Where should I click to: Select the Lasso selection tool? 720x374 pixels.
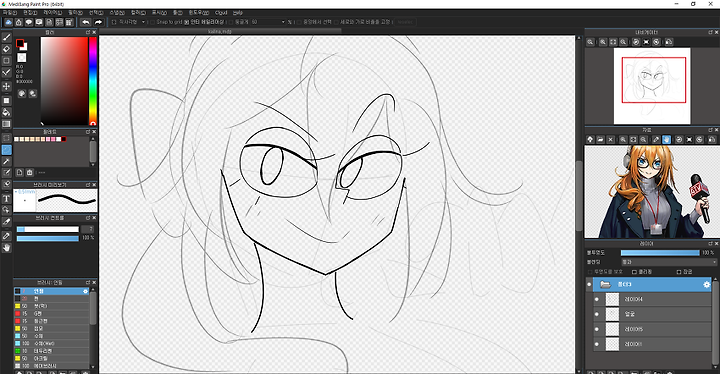point(6,150)
